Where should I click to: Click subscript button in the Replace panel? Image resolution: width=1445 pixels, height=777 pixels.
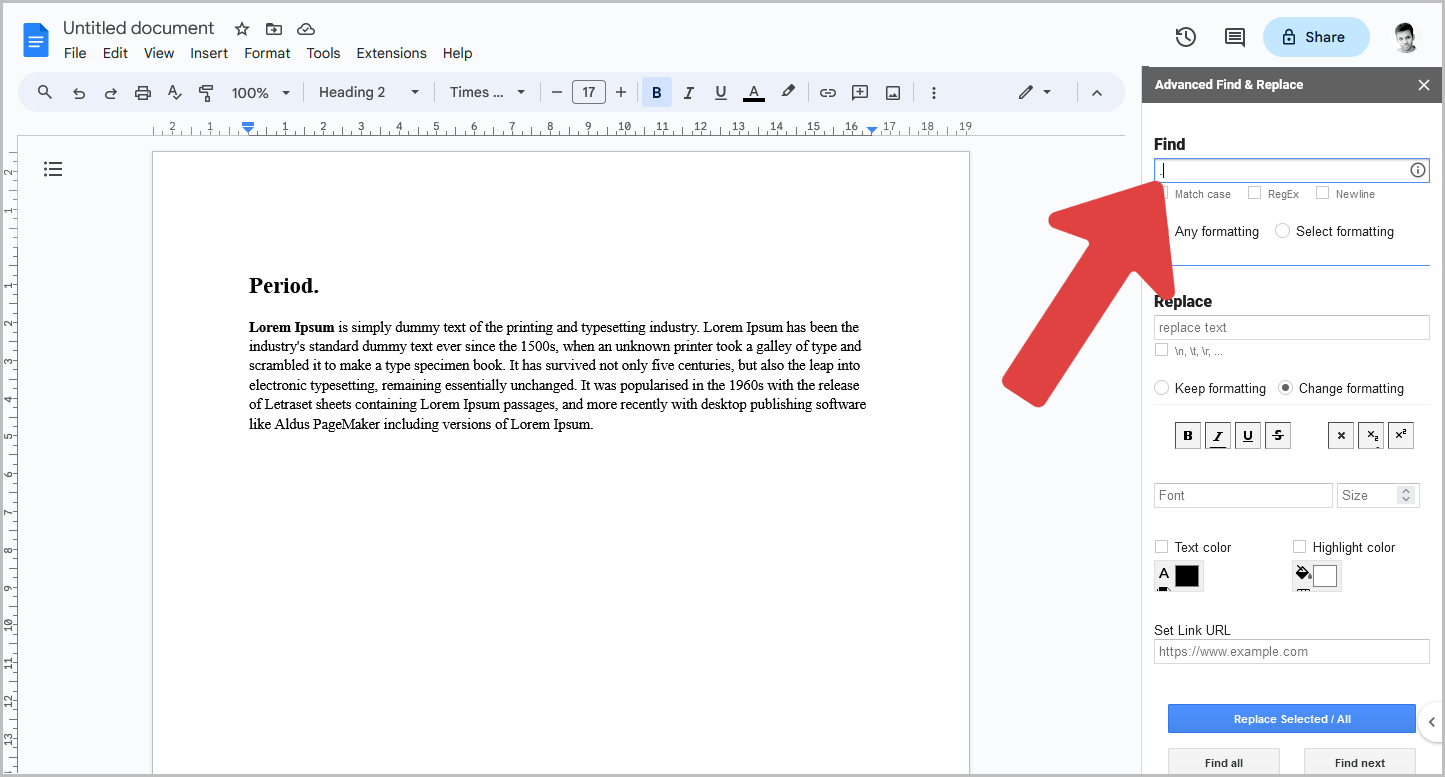pos(1371,435)
